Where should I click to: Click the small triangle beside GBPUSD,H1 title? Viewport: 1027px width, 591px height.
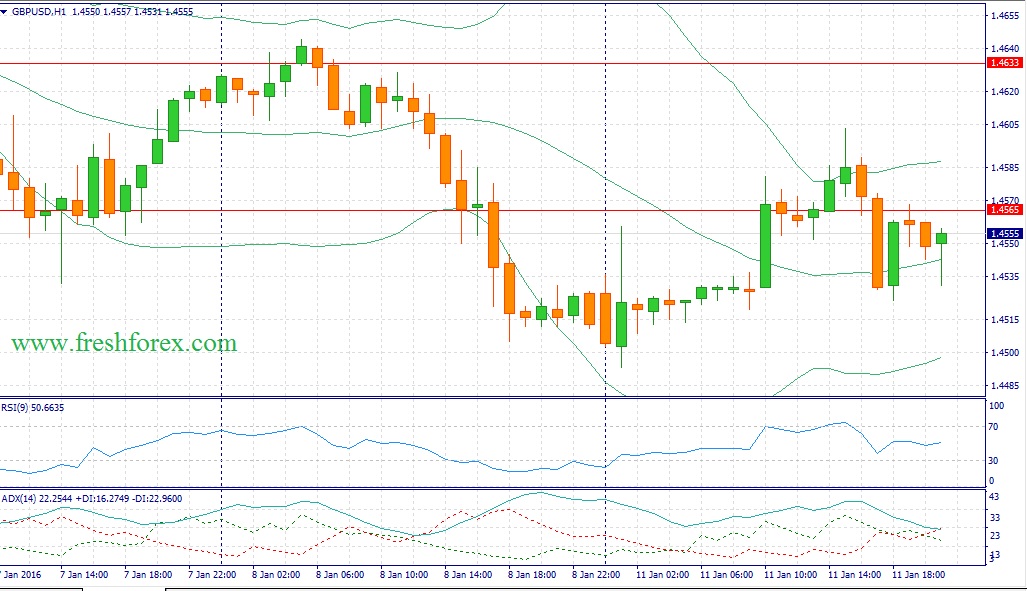pos(5,12)
